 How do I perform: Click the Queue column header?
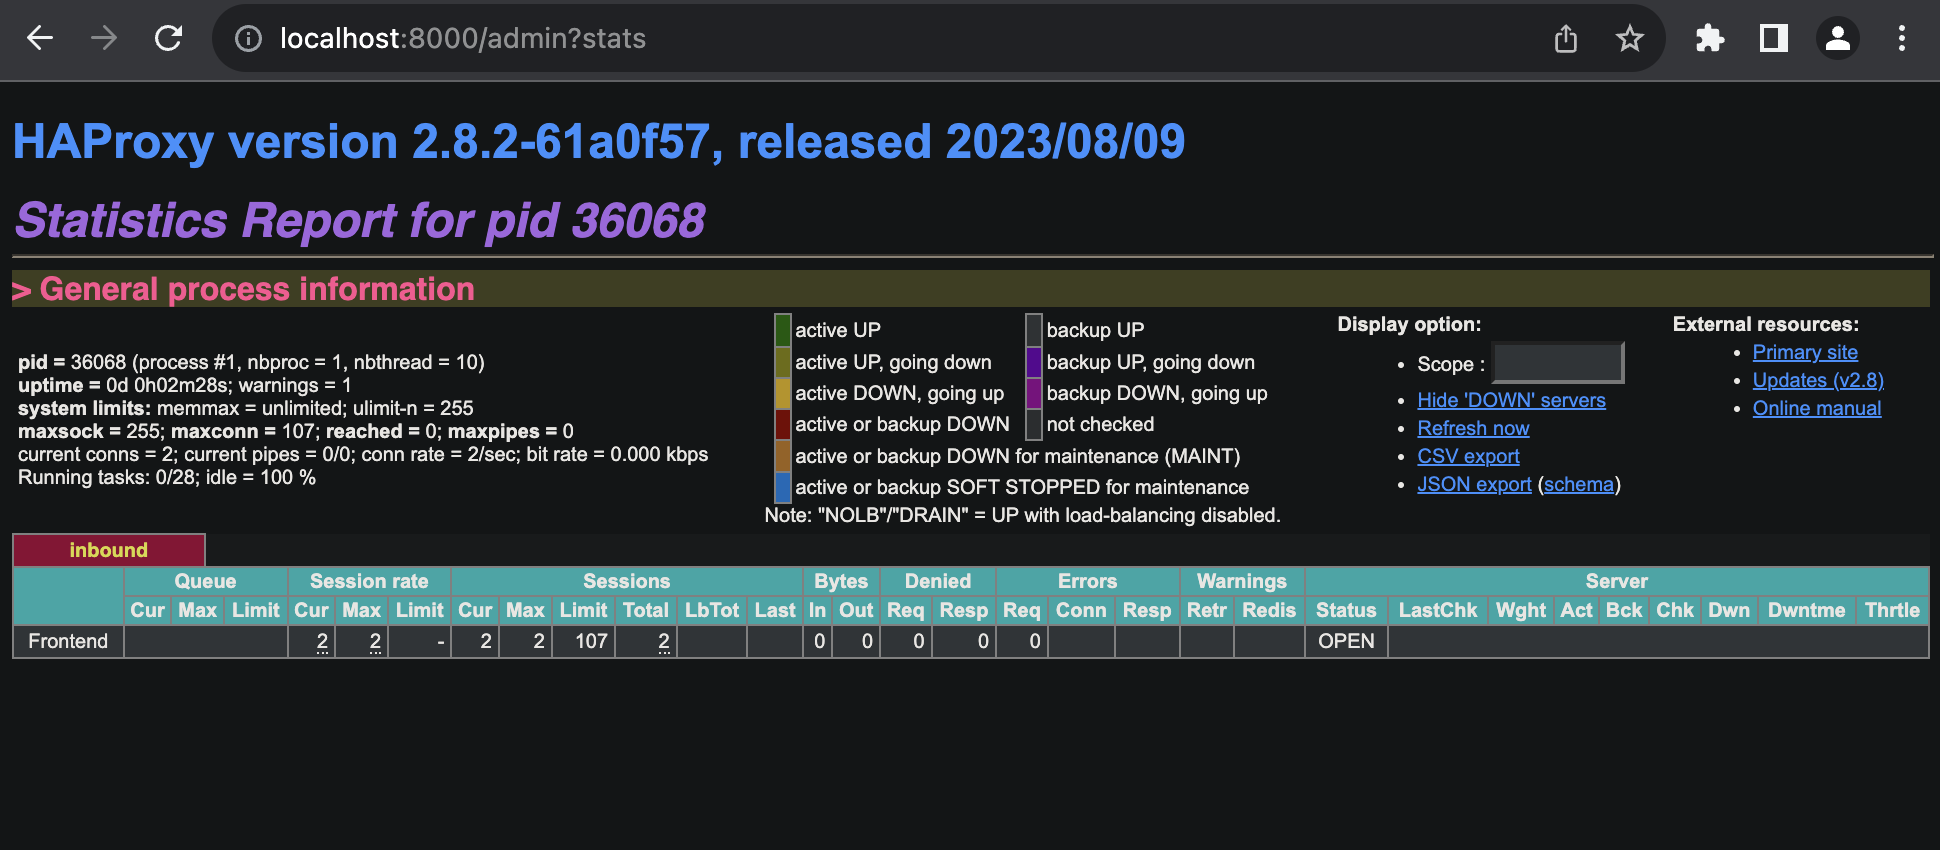(x=205, y=581)
